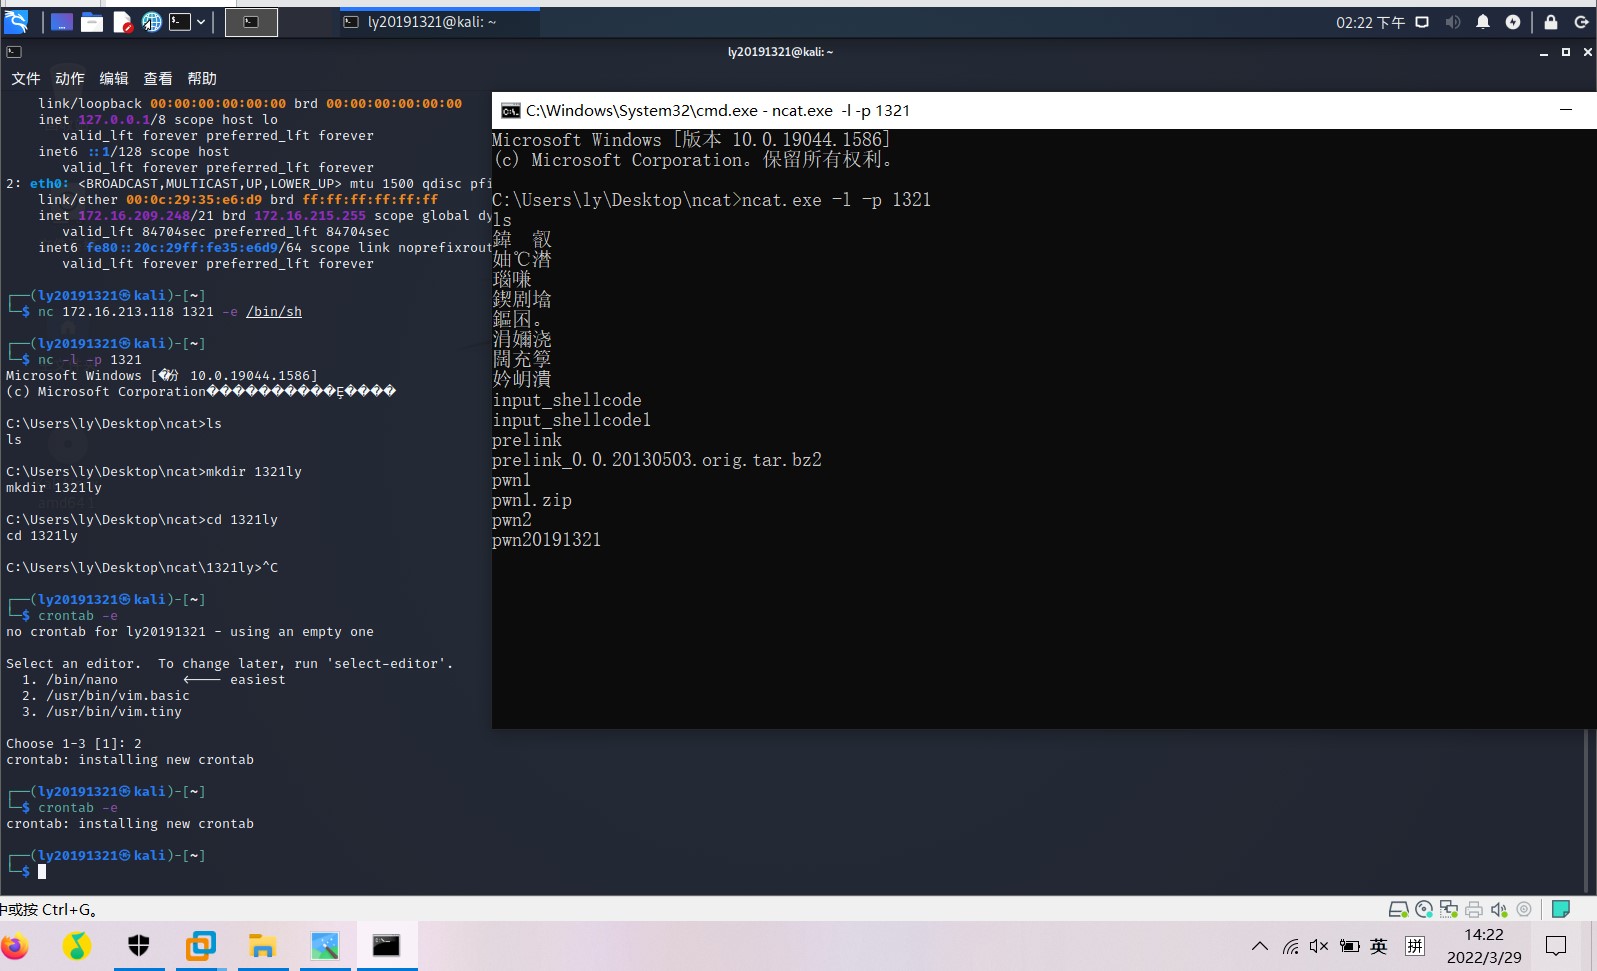Click the VMware CD/DVD drive status icon

(x=1424, y=909)
